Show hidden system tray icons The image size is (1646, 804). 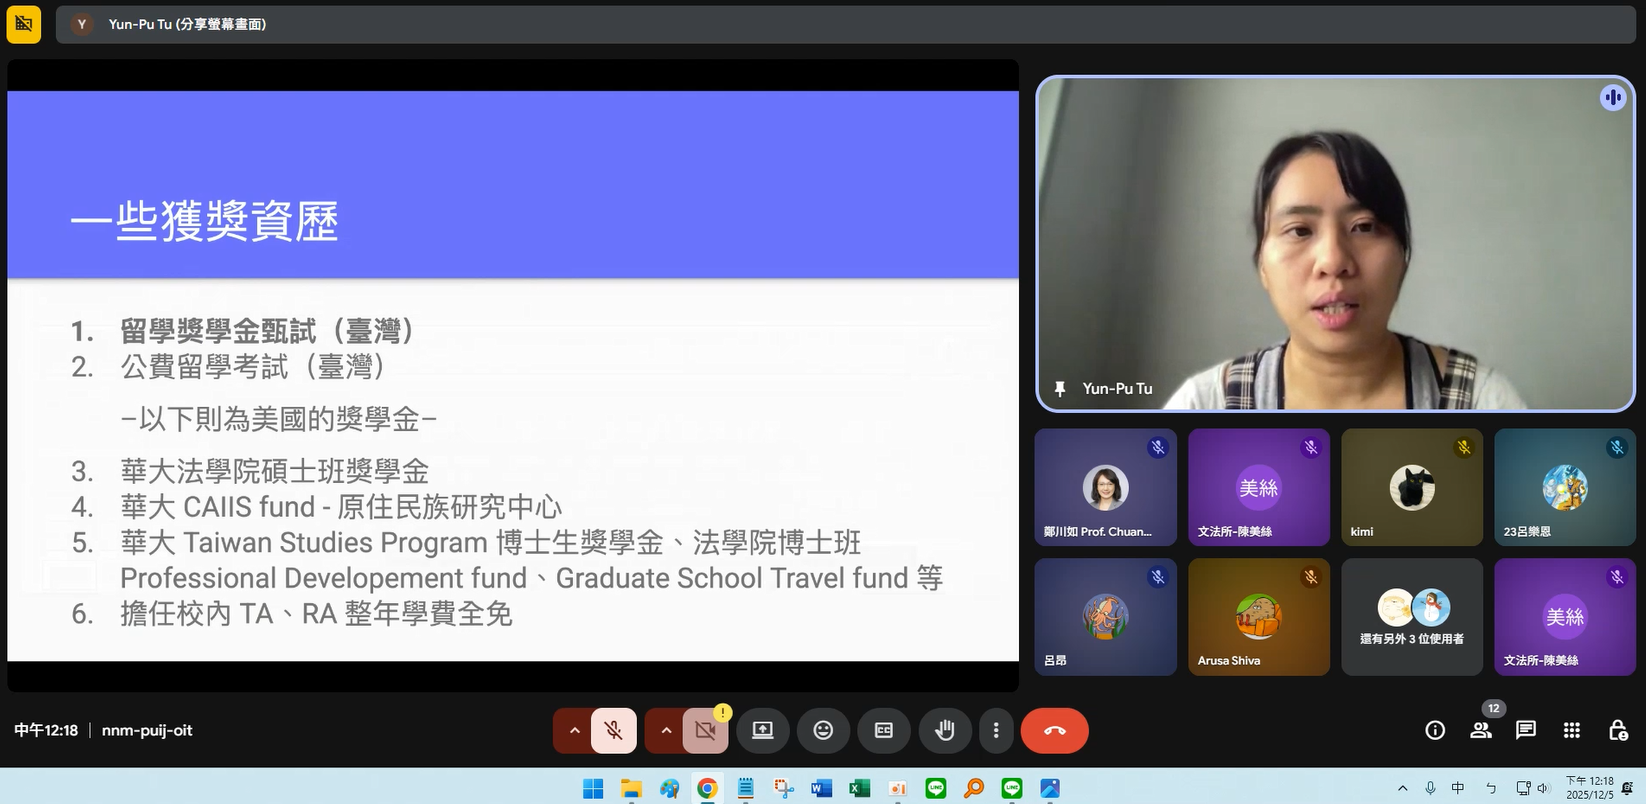(1402, 788)
